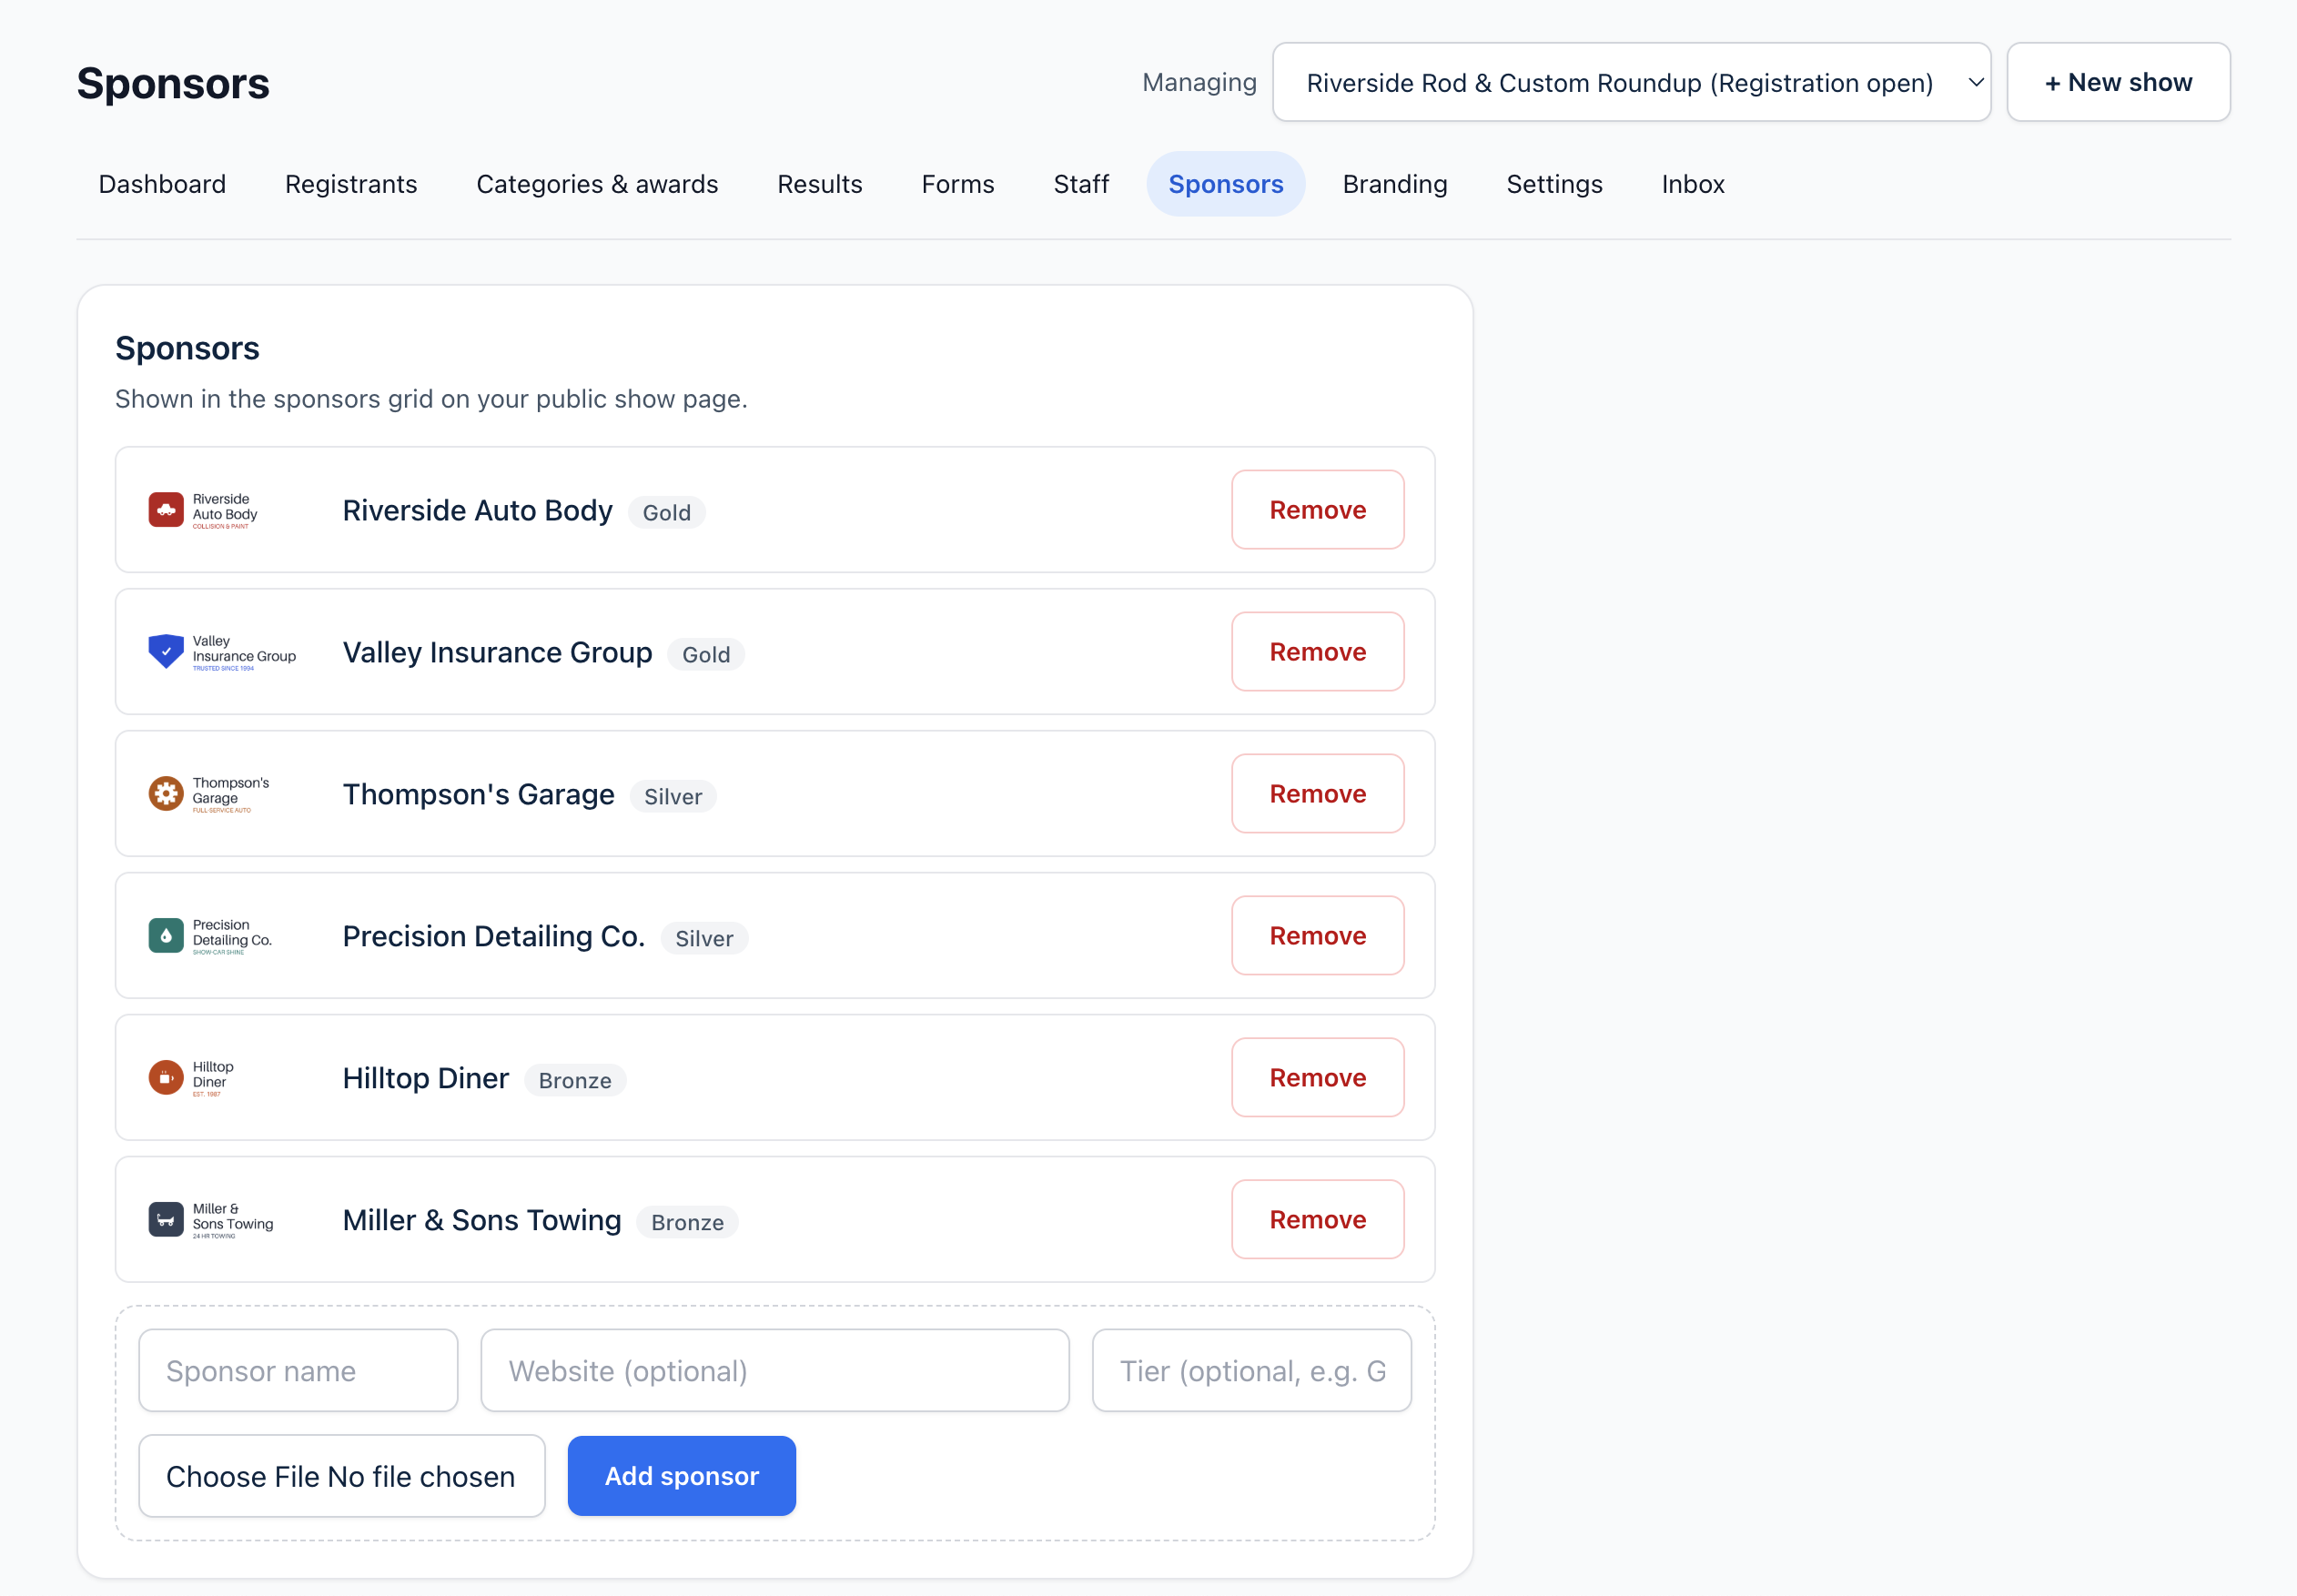Create a new show with + New show
The image size is (2297, 1596).
(2118, 82)
